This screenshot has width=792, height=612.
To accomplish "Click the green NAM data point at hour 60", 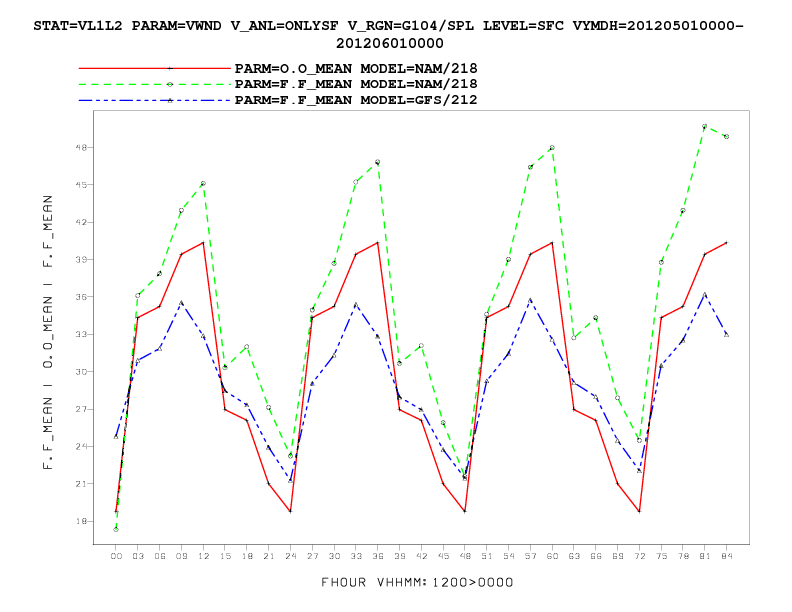I will 552,147.
